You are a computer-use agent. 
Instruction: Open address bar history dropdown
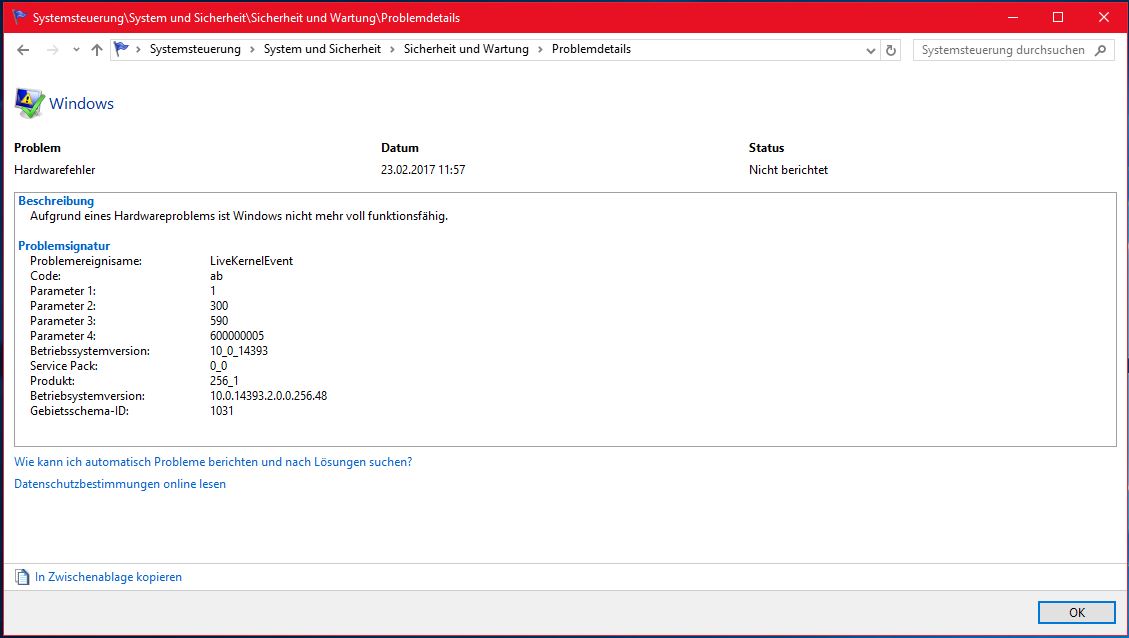(x=871, y=50)
